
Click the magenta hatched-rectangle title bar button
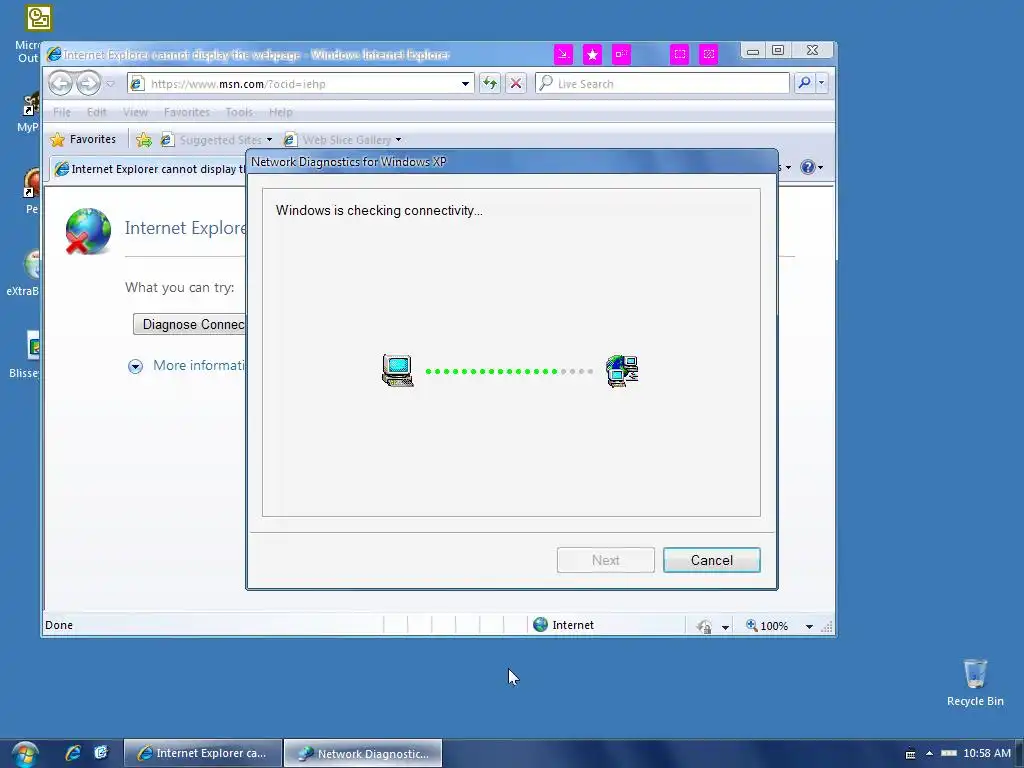pos(709,54)
